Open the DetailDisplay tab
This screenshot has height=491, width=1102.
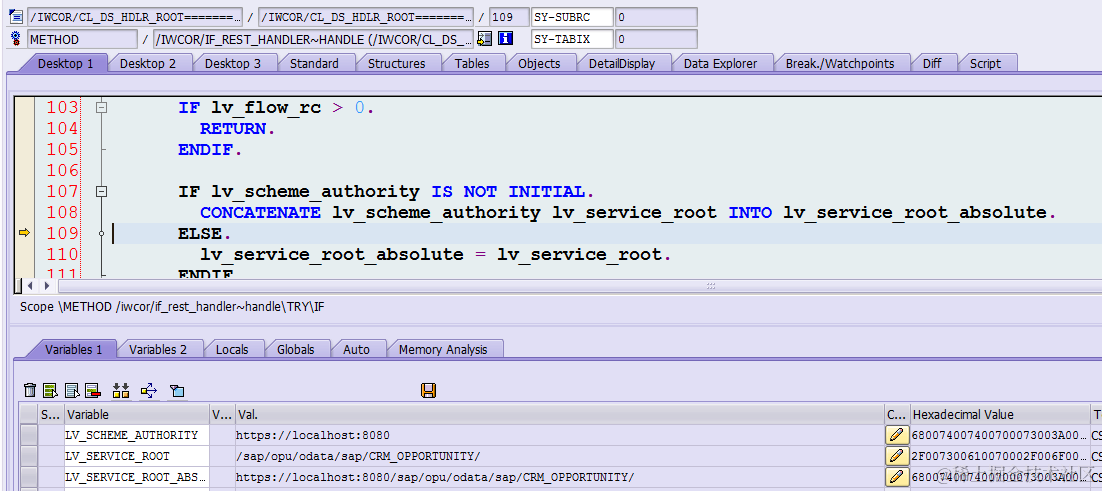tap(622, 63)
